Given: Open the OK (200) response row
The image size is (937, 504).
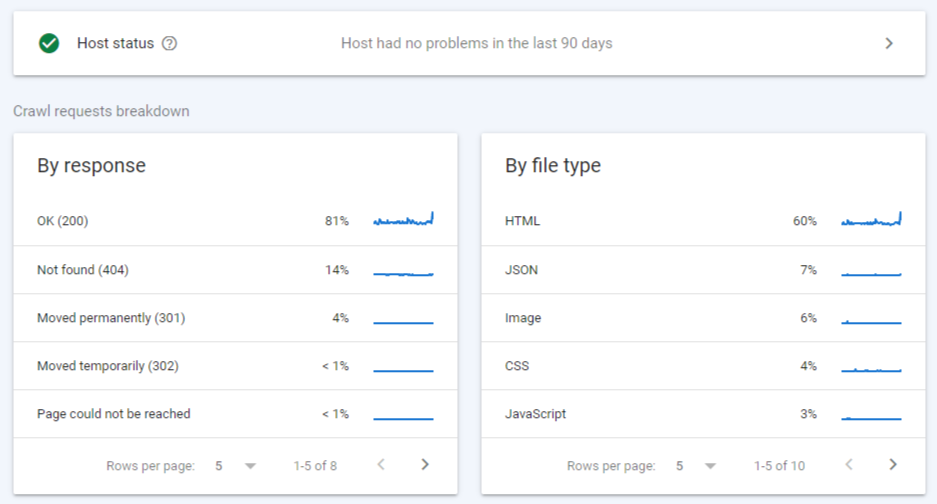Looking at the screenshot, I should pos(63,221).
